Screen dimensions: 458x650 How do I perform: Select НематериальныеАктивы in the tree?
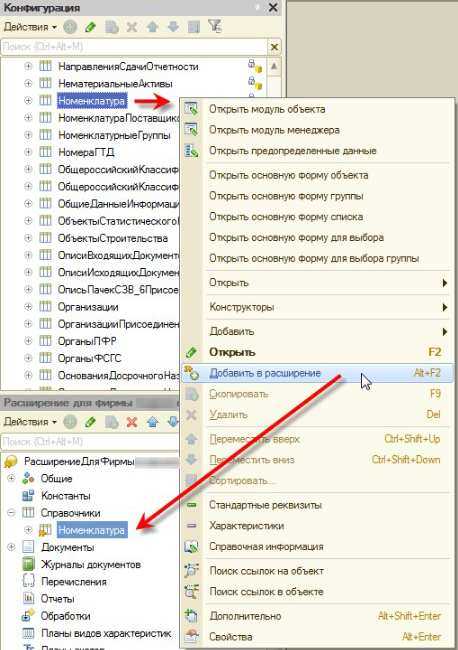tap(115, 84)
